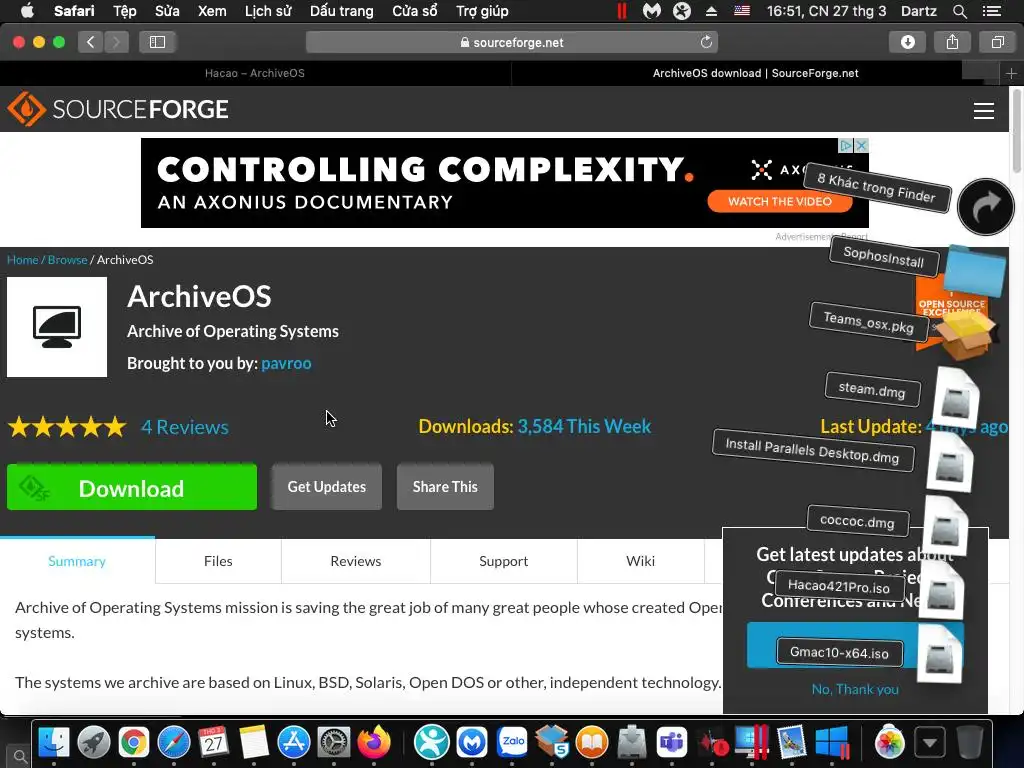
Task: Open the App Store Dock icon
Action: pos(294,743)
